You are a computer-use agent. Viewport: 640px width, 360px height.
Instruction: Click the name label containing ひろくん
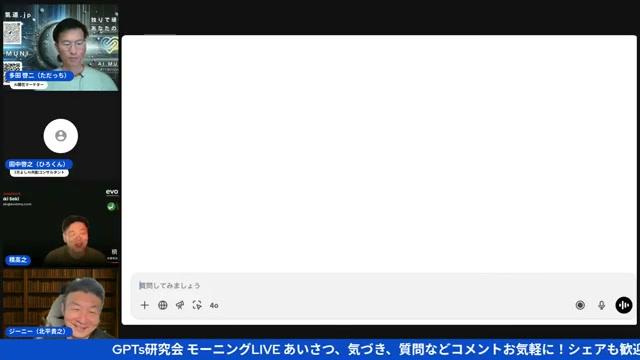click(x=39, y=164)
